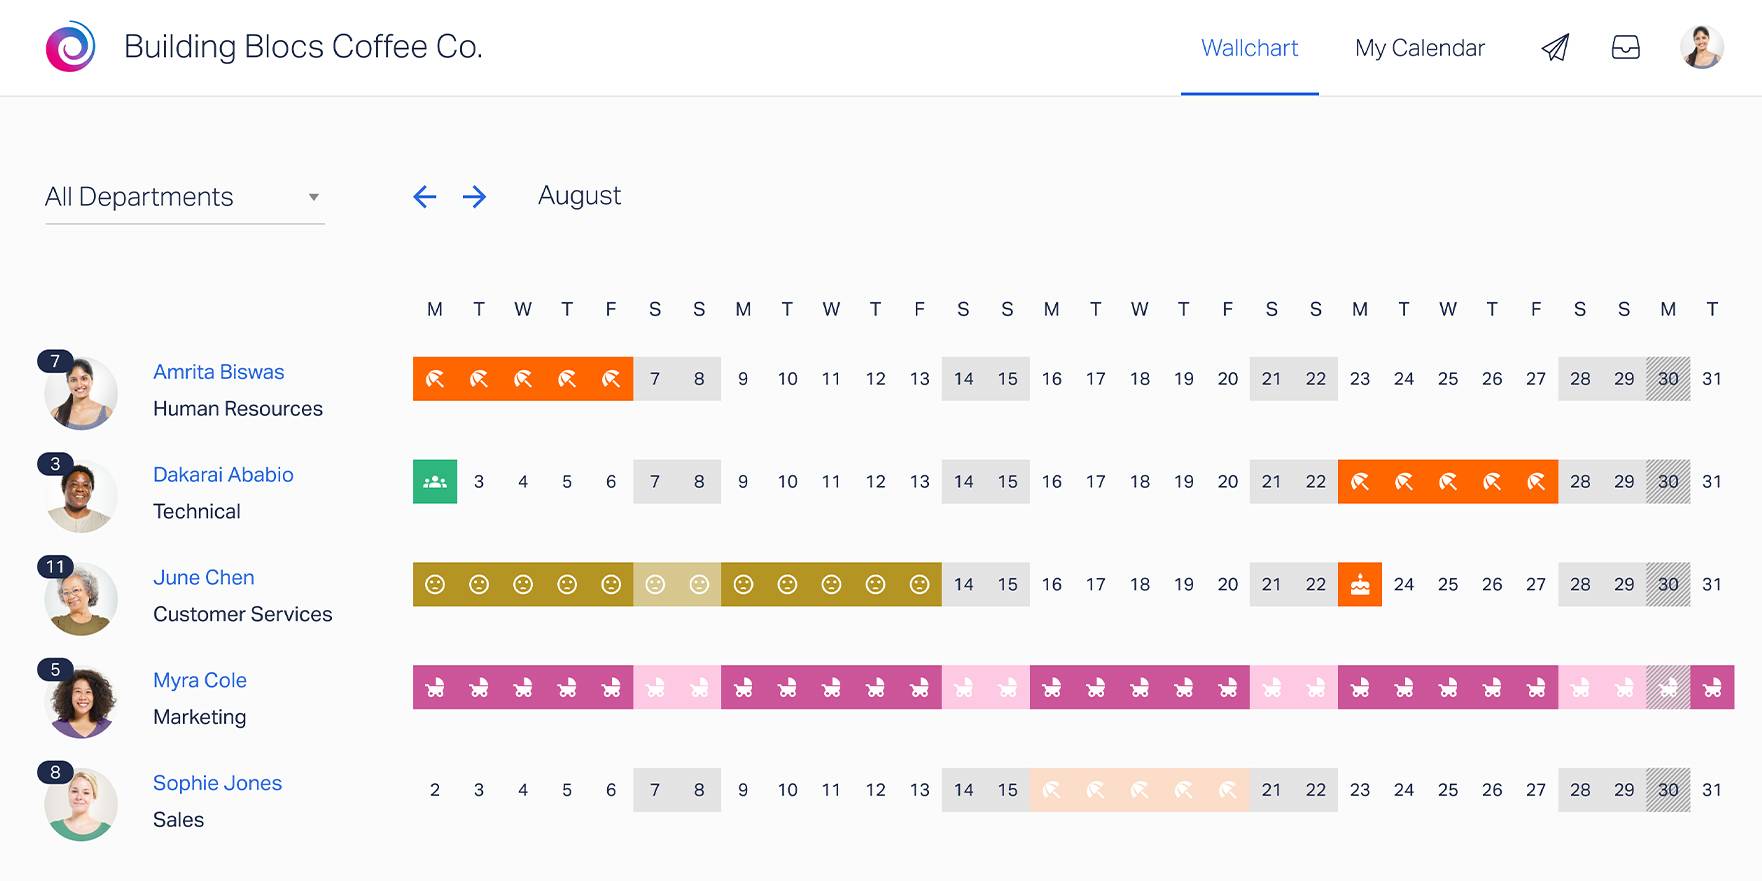Screen dimensions: 1762x881
Task: Open the paper plane announcements icon
Action: 1554,47
